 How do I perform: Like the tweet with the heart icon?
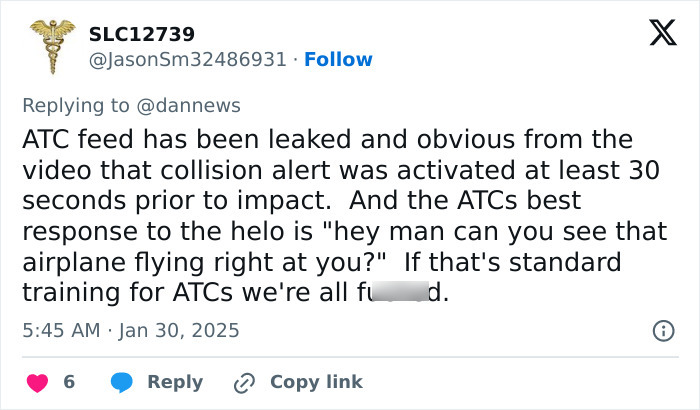point(38,383)
